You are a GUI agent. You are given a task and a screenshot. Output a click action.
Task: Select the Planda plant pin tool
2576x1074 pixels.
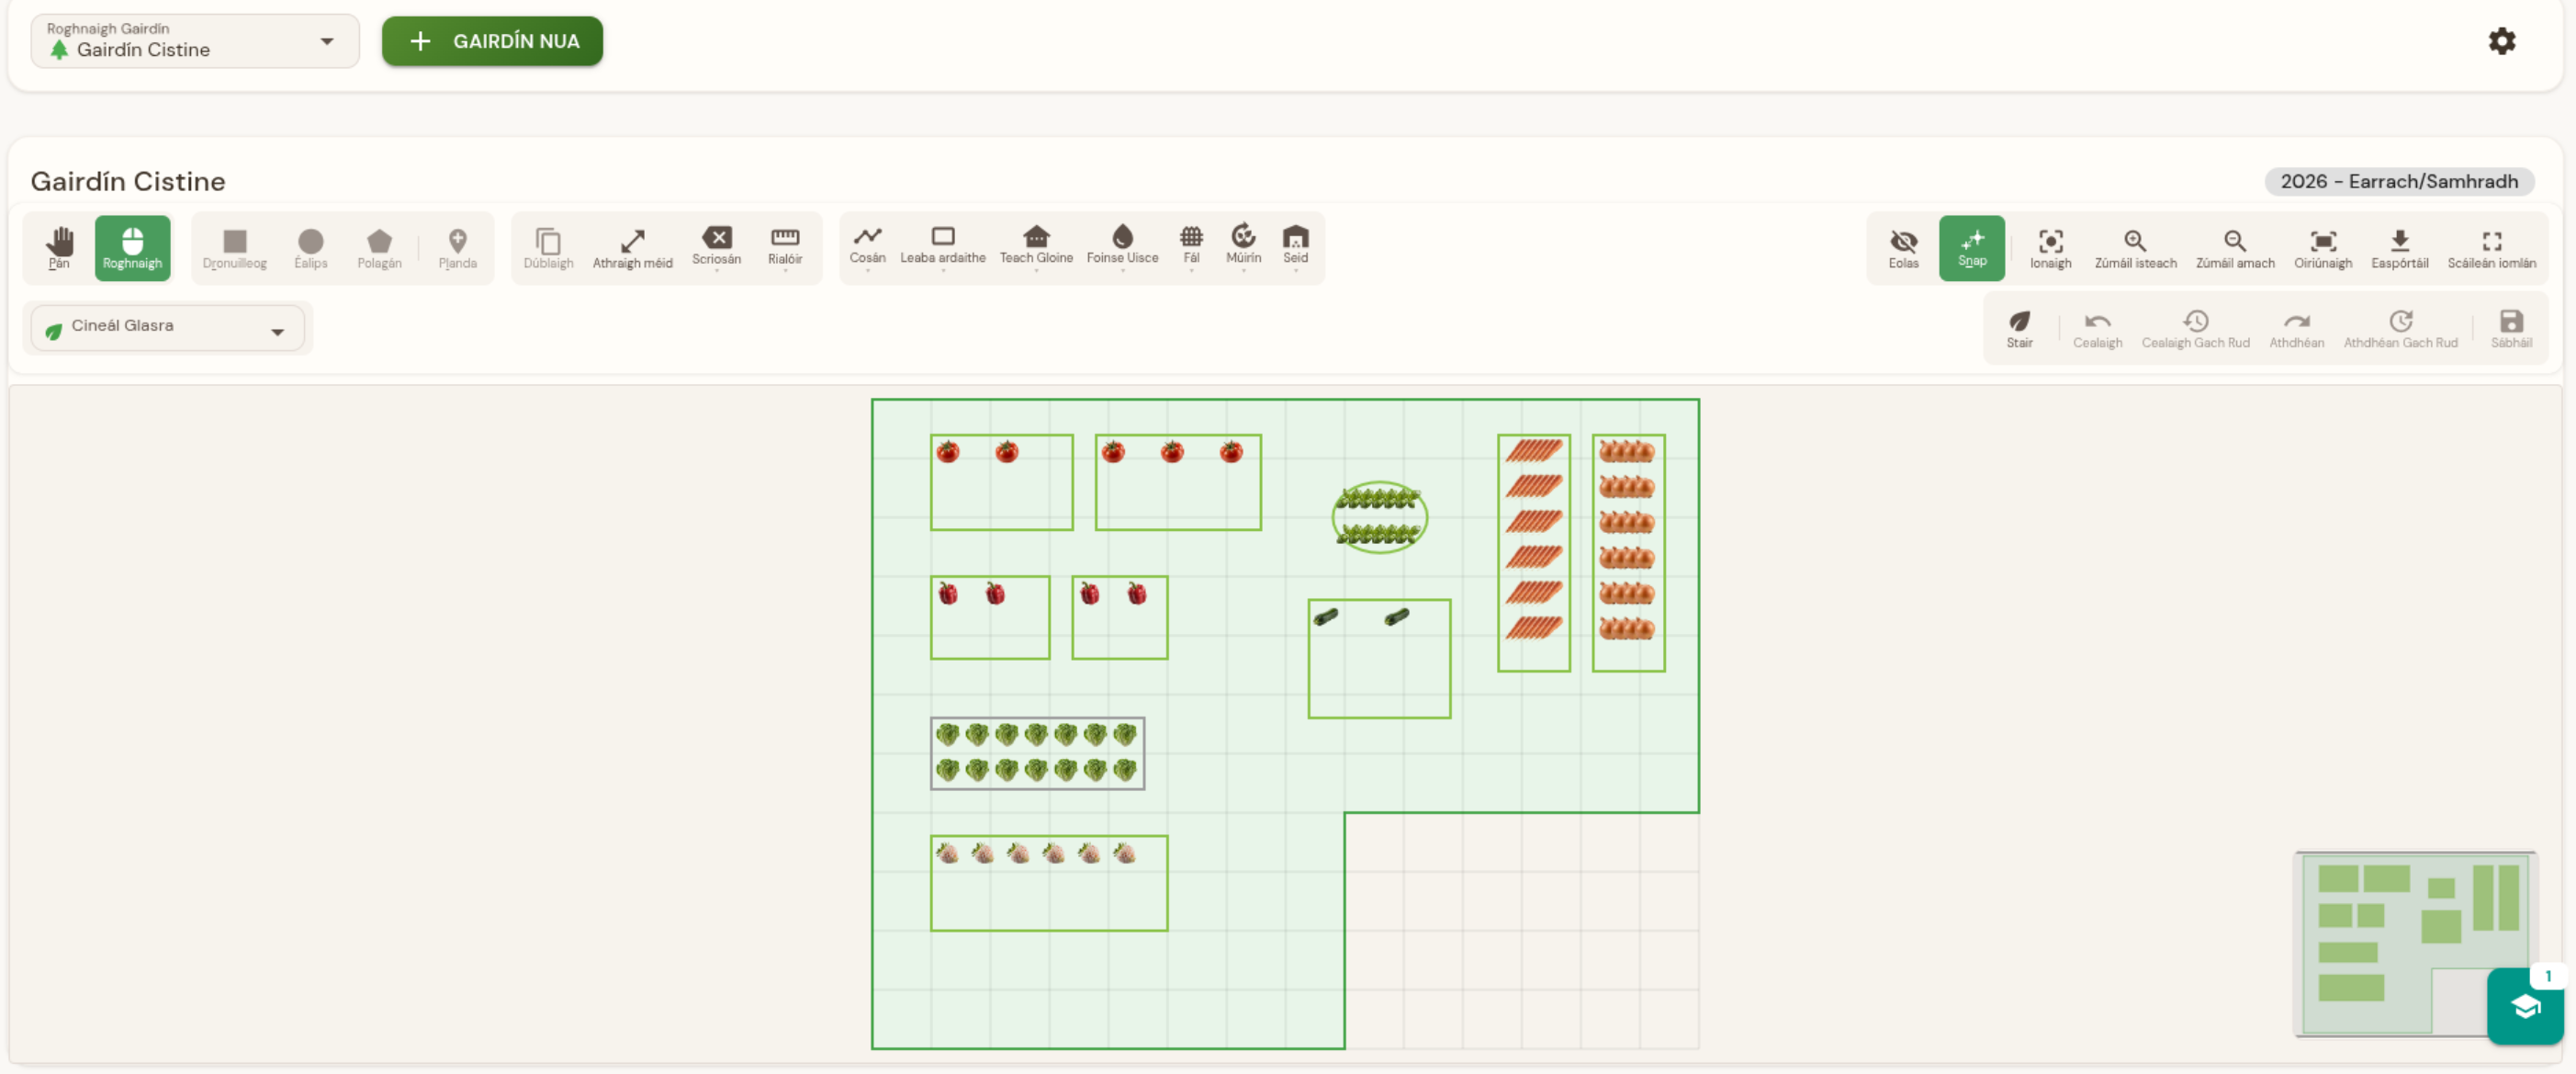457,247
